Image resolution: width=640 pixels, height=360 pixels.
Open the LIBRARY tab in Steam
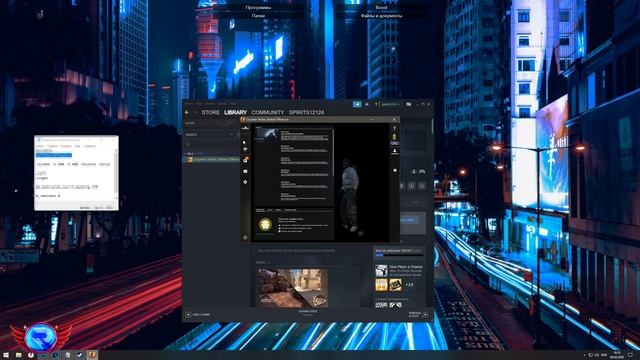[236, 112]
